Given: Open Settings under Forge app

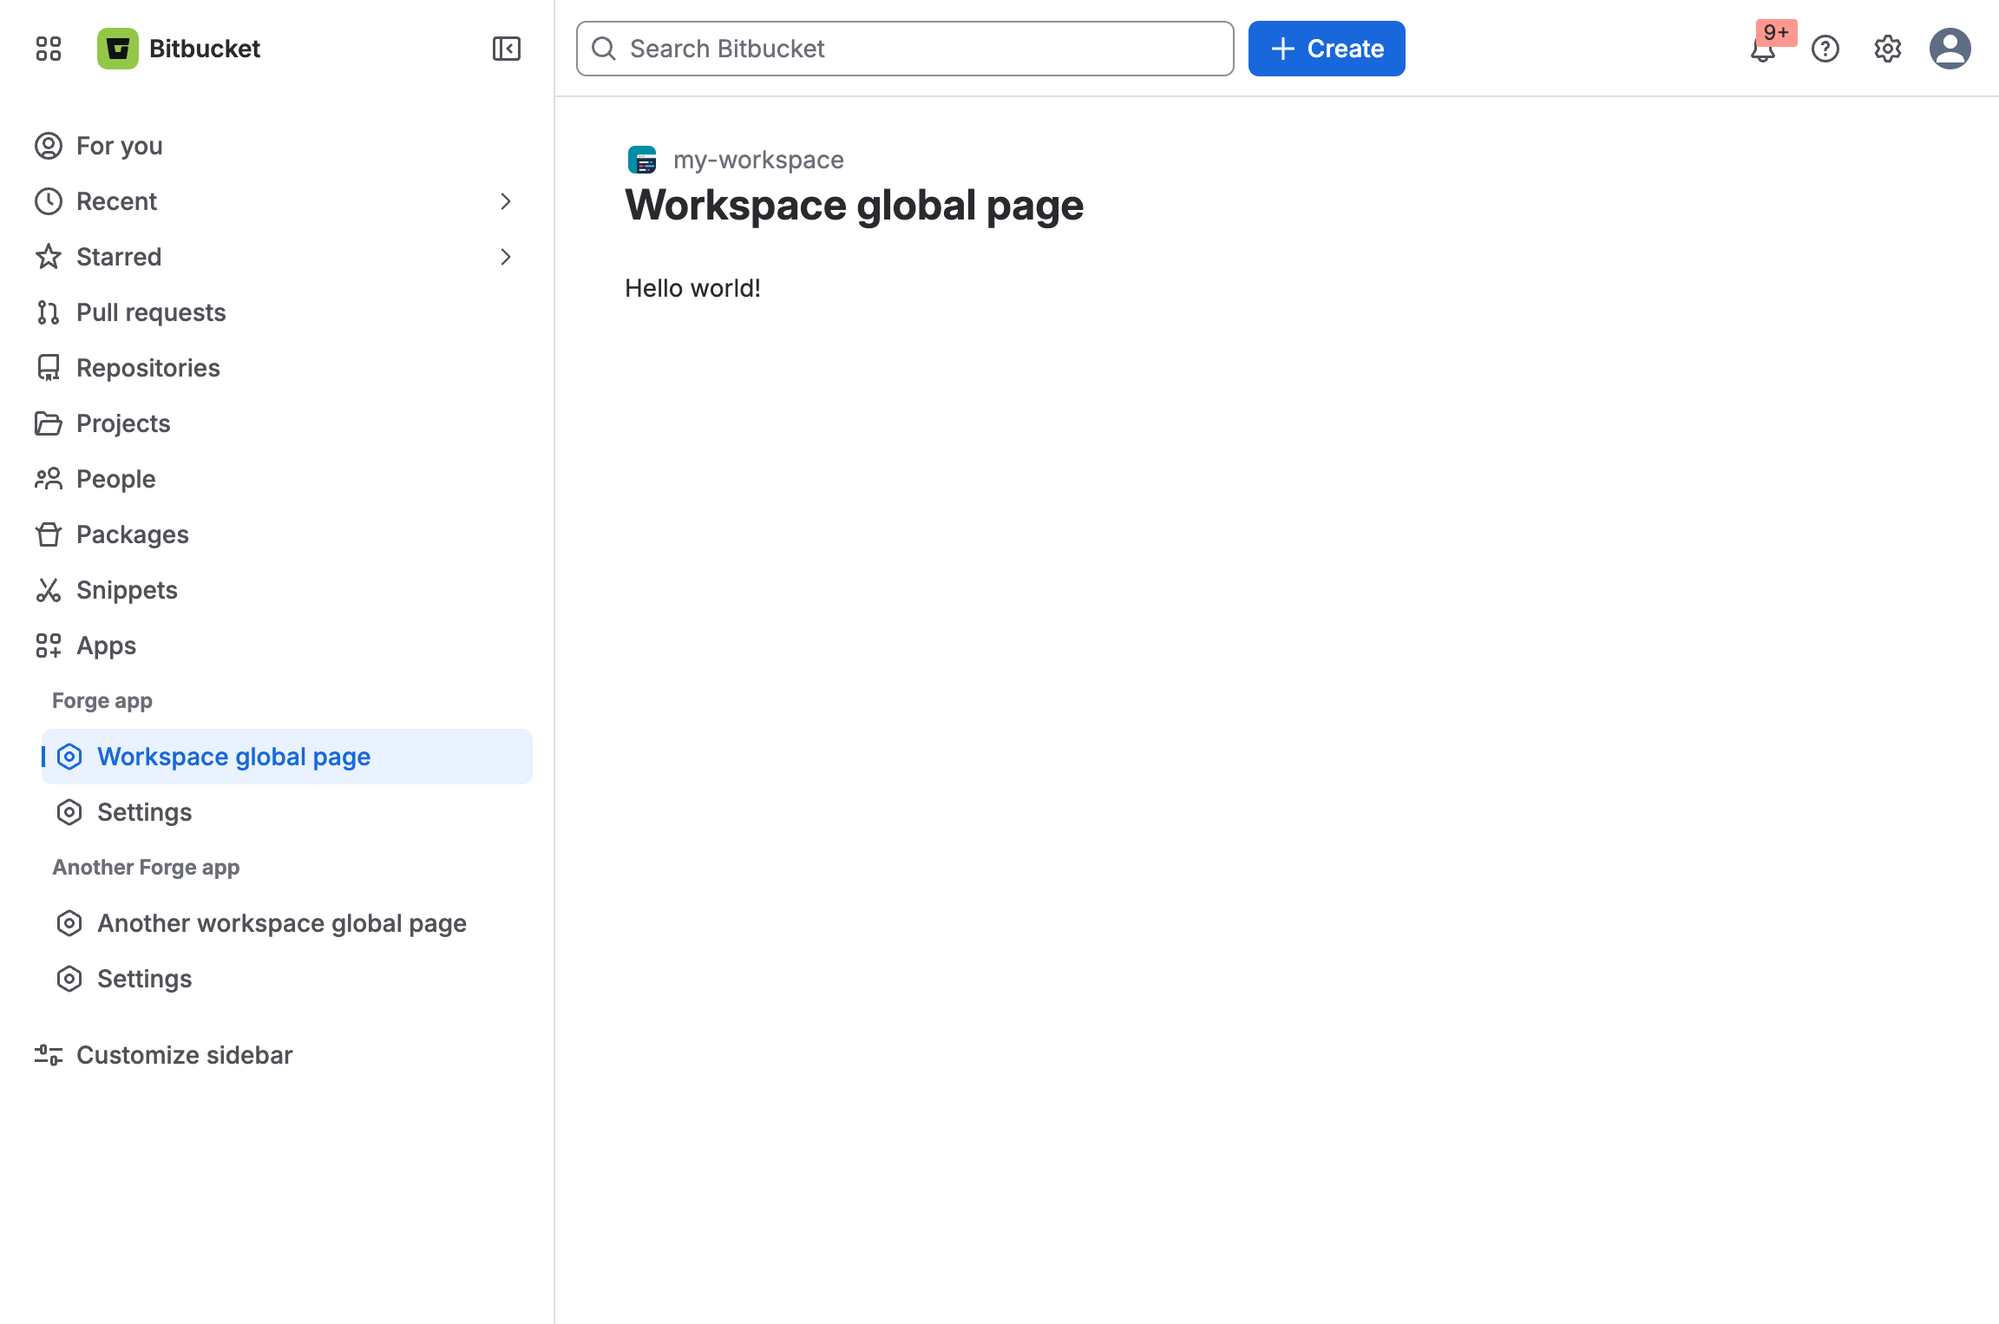Looking at the screenshot, I should [x=287, y=811].
